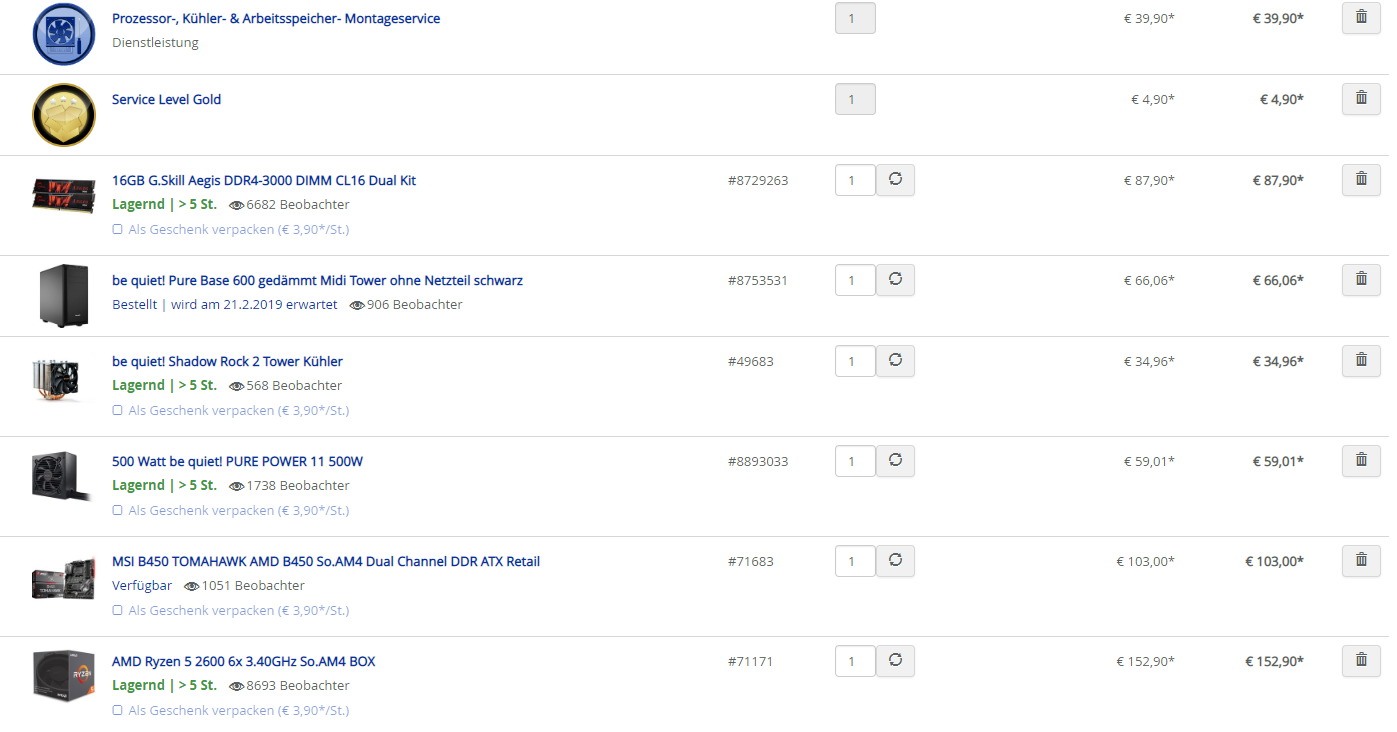This screenshot has height=732, width=1397.
Task: Delete the Pure Base 600 case from the cart
Action: coord(1361,280)
